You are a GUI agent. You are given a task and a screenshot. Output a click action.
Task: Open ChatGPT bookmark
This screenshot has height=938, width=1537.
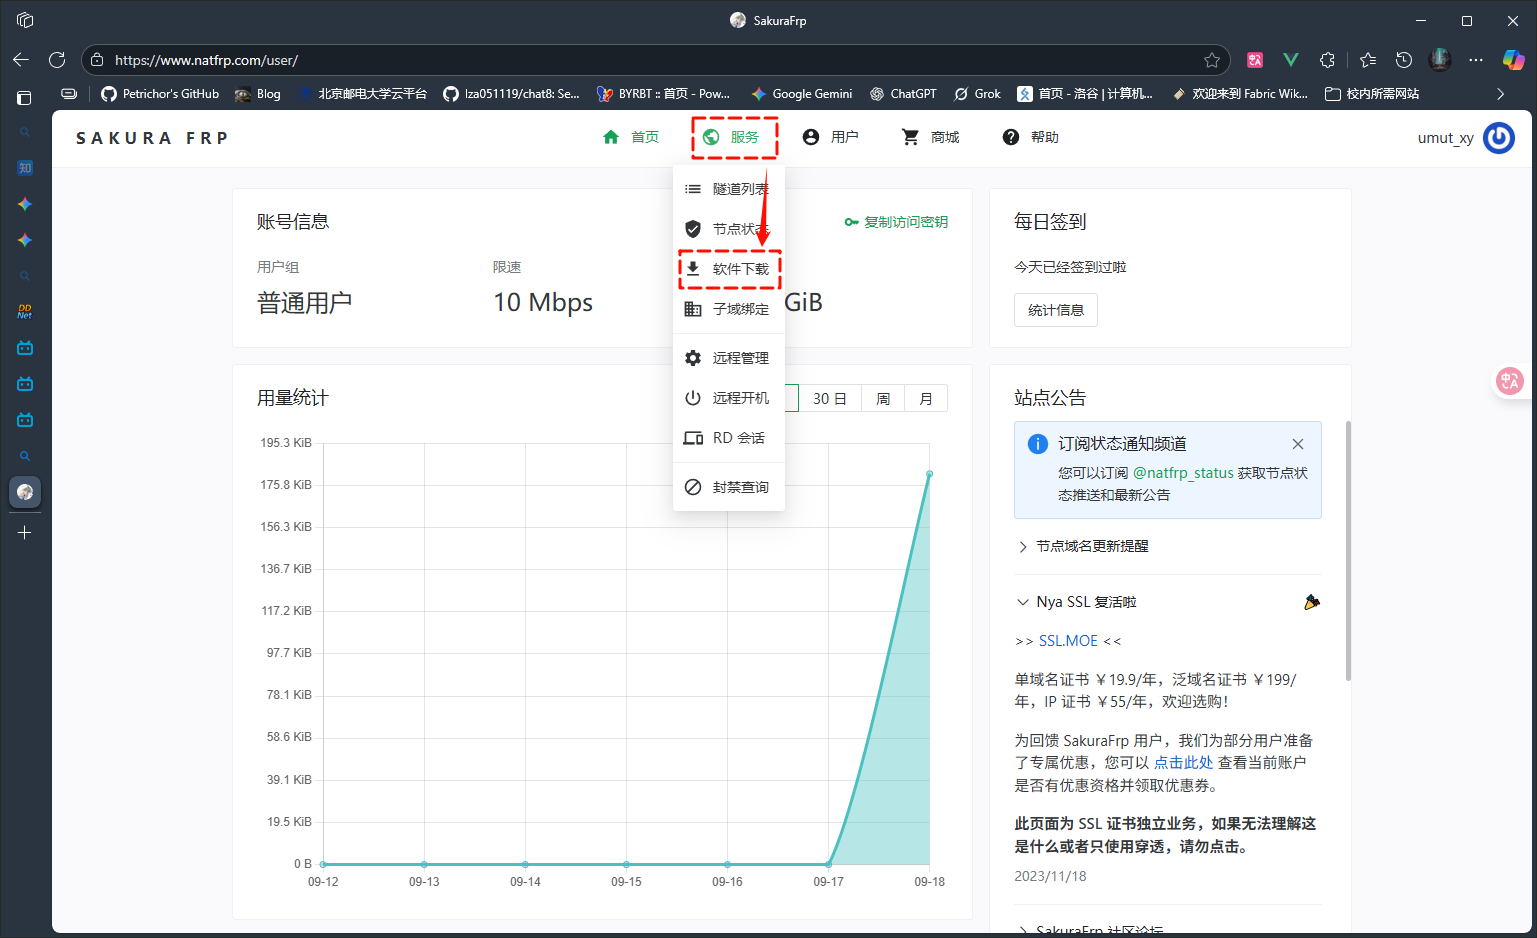(903, 94)
